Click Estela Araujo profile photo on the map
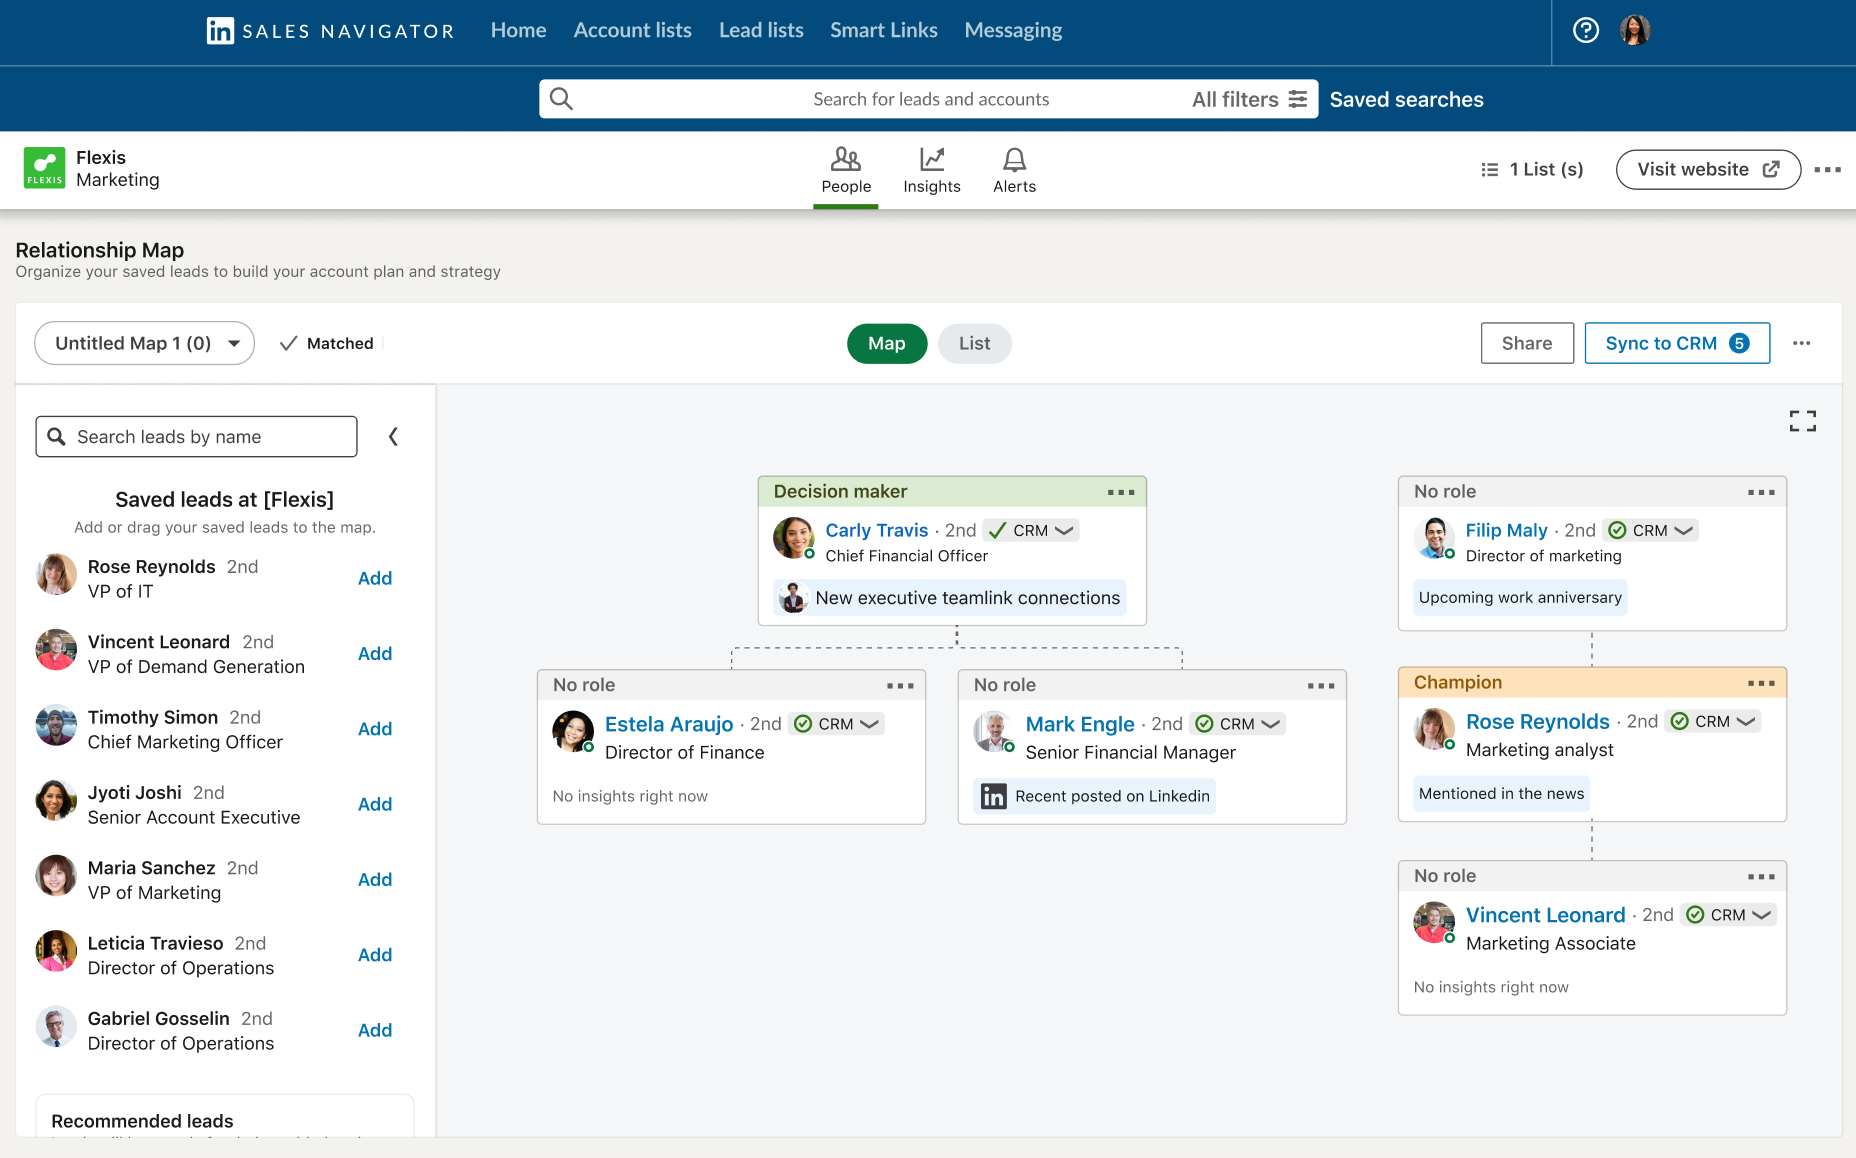The width and height of the screenshot is (1856, 1158). tap(573, 731)
